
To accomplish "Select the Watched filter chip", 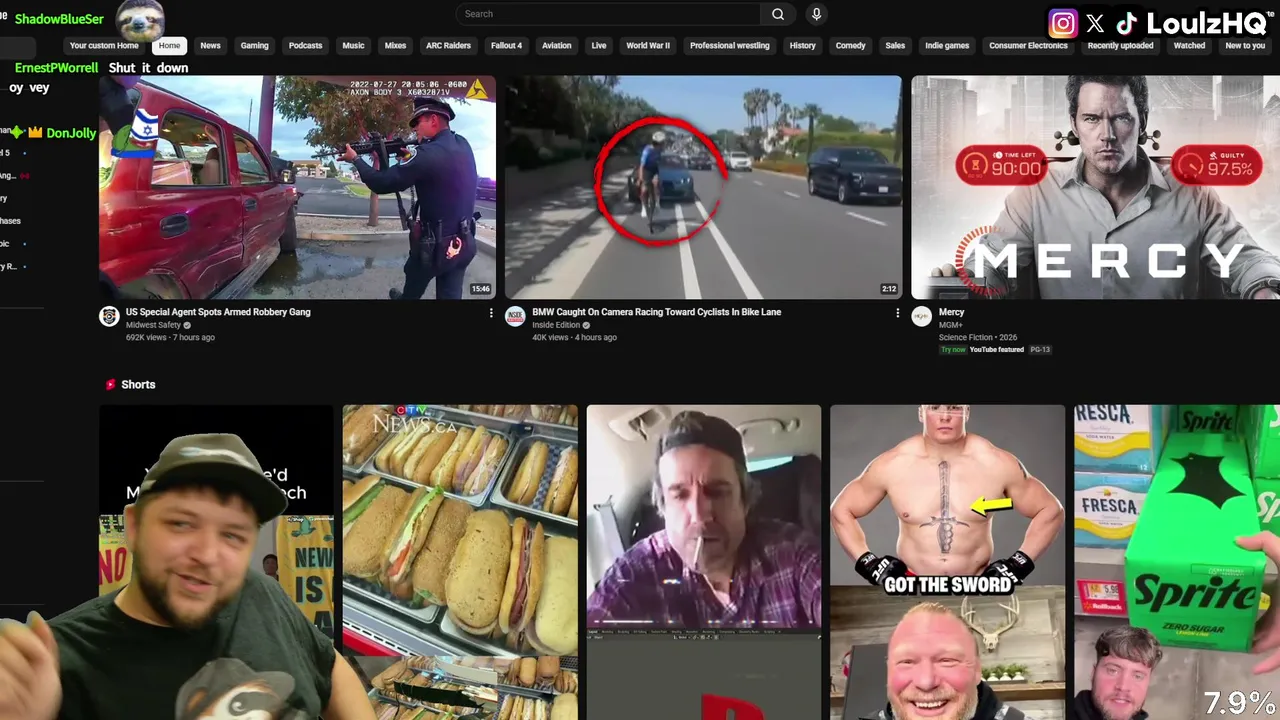I will click(1189, 46).
